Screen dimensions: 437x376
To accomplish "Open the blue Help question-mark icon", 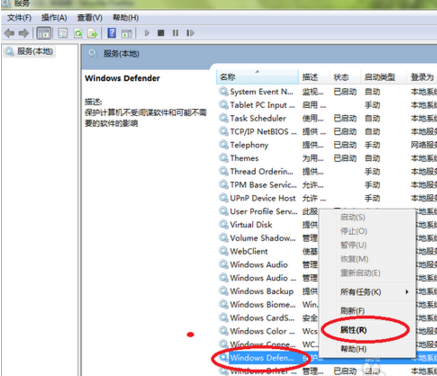I will [112, 33].
